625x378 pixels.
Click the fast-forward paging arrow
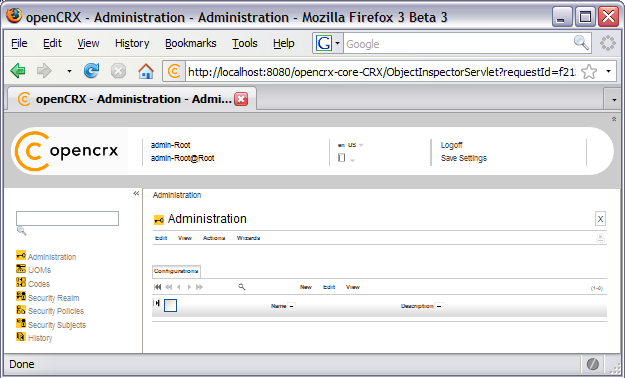tap(199, 287)
